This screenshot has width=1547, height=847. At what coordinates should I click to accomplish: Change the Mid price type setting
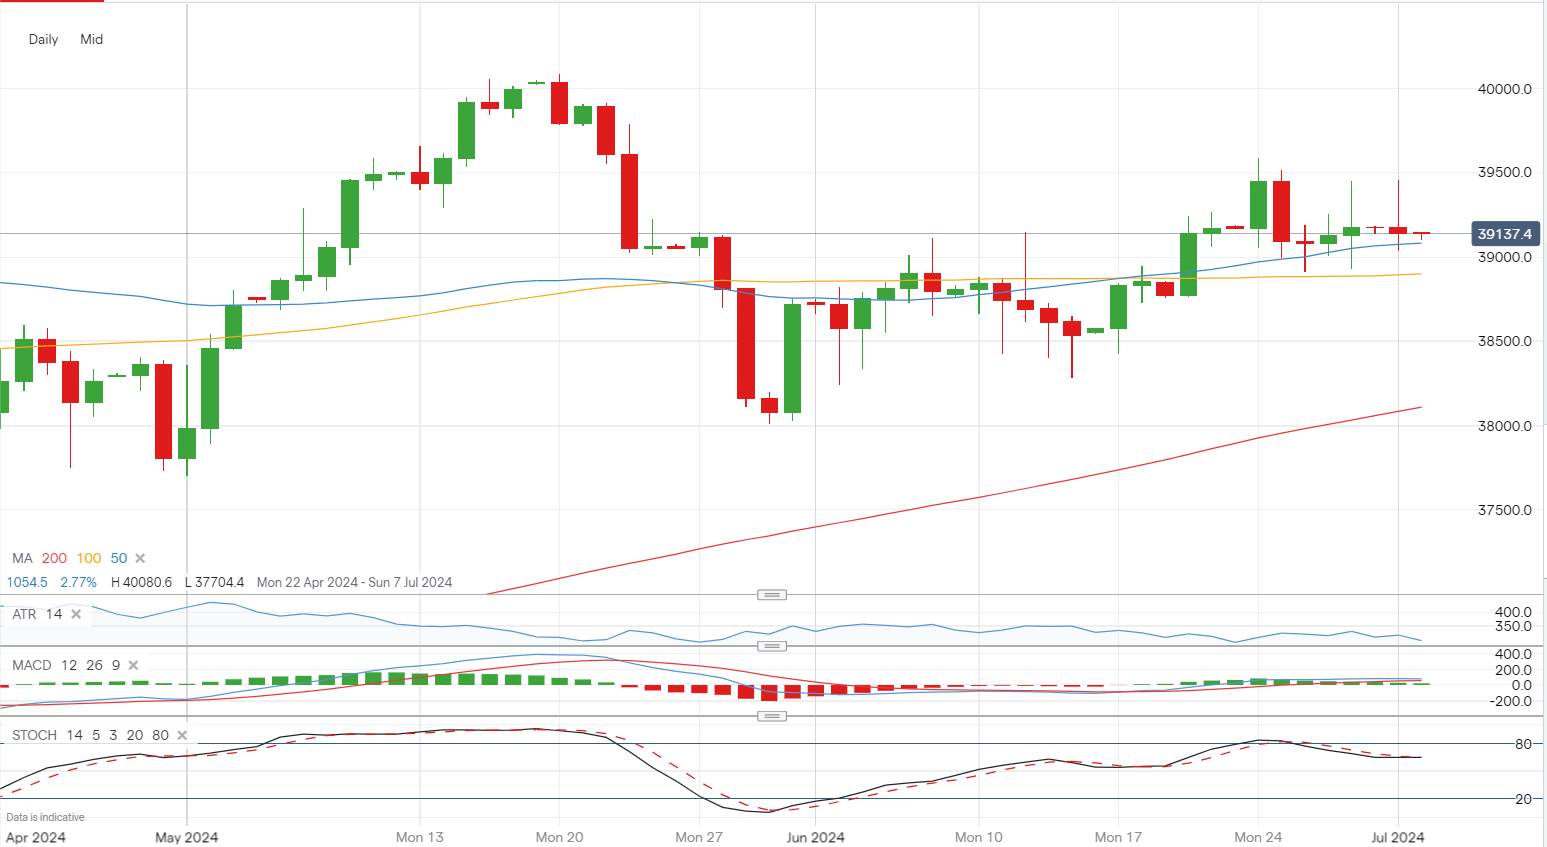[x=91, y=39]
